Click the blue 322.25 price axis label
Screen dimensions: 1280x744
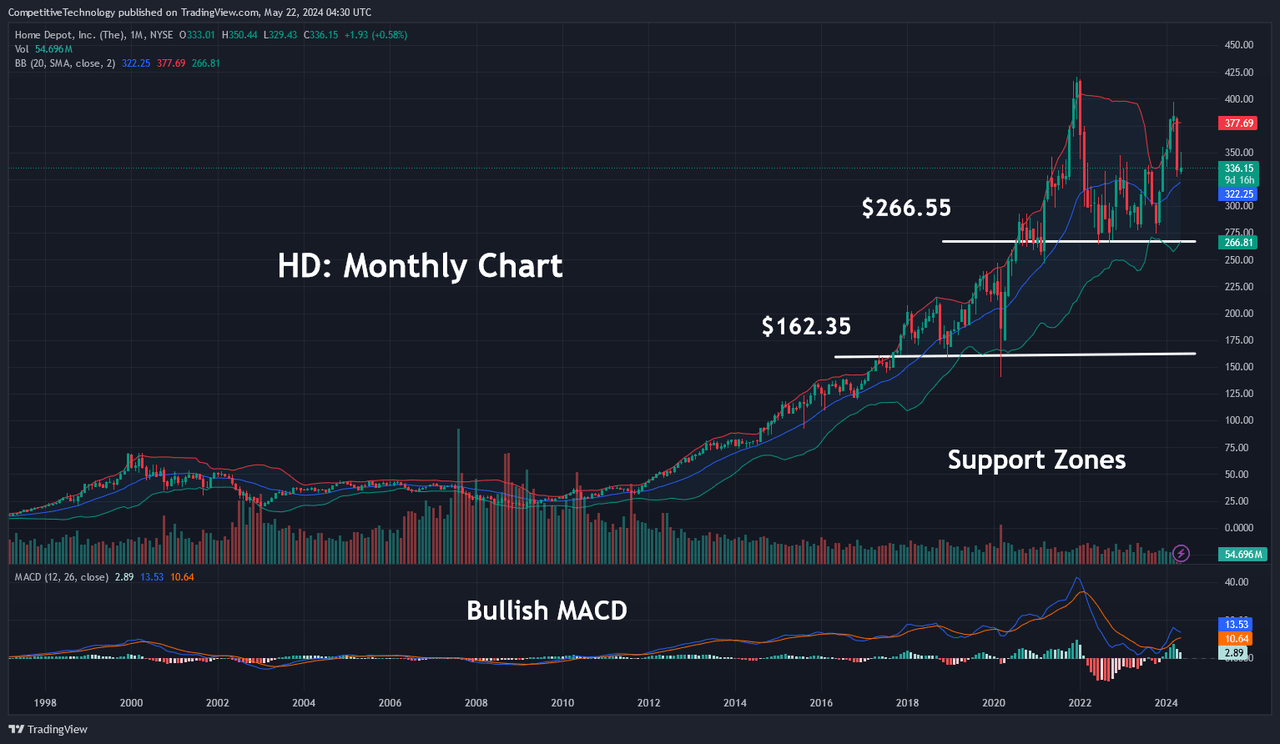click(1236, 194)
